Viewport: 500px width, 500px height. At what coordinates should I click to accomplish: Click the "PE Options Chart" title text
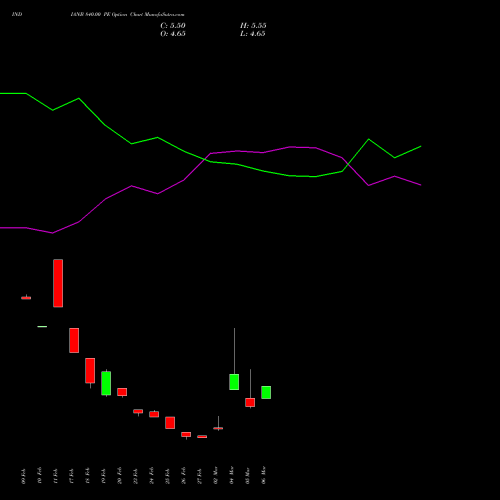click(x=123, y=15)
